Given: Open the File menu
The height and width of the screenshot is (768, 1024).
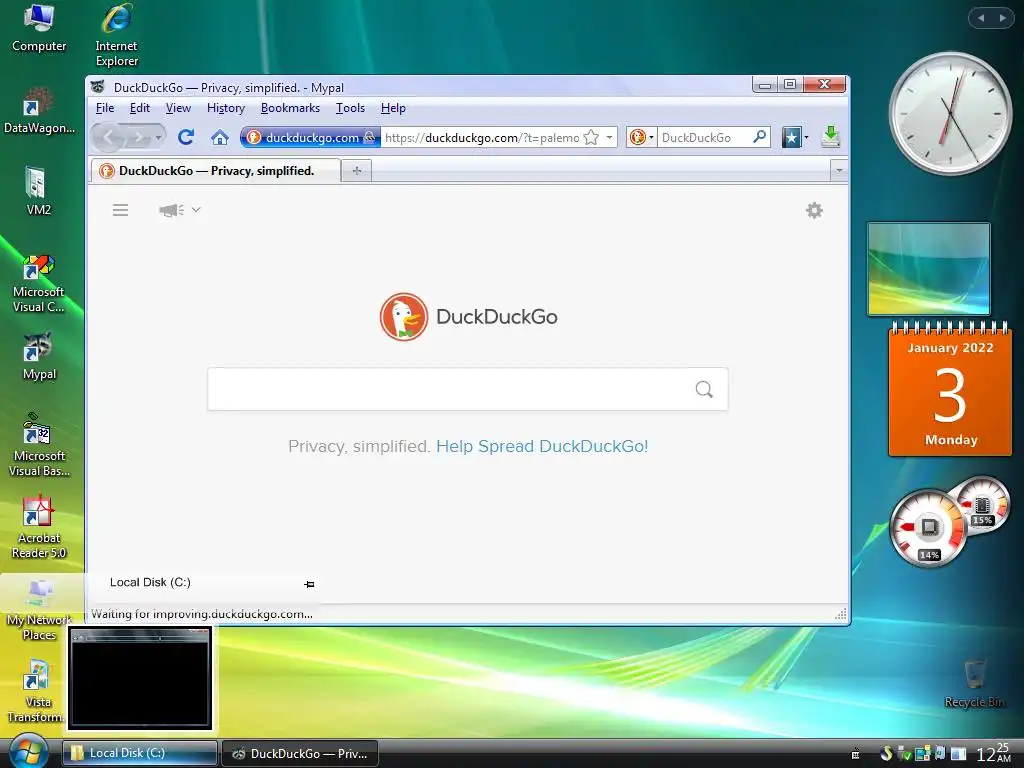Looking at the screenshot, I should (x=104, y=108).
